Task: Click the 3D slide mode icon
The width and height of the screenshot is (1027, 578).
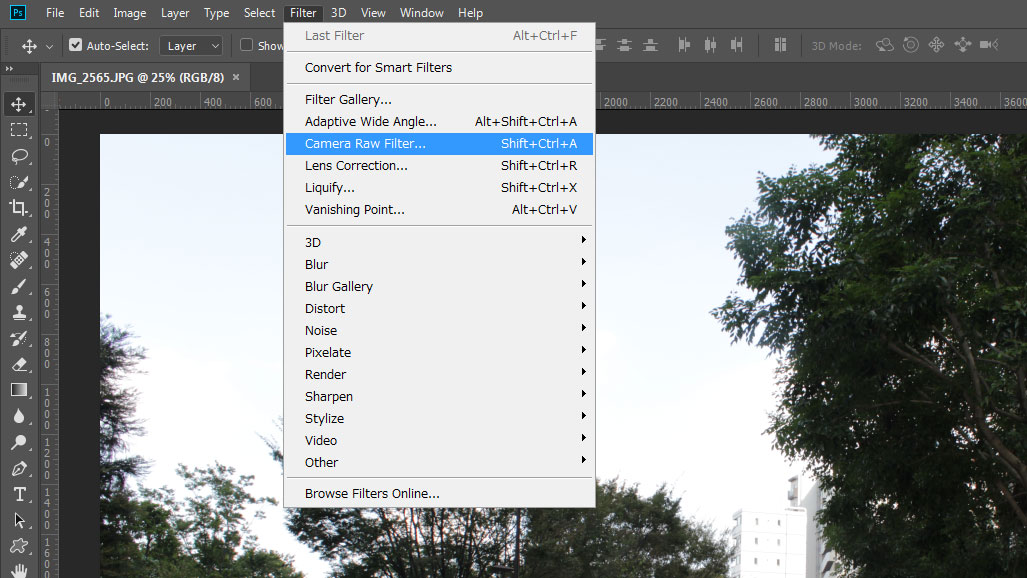Action: (x=963, y=45)
